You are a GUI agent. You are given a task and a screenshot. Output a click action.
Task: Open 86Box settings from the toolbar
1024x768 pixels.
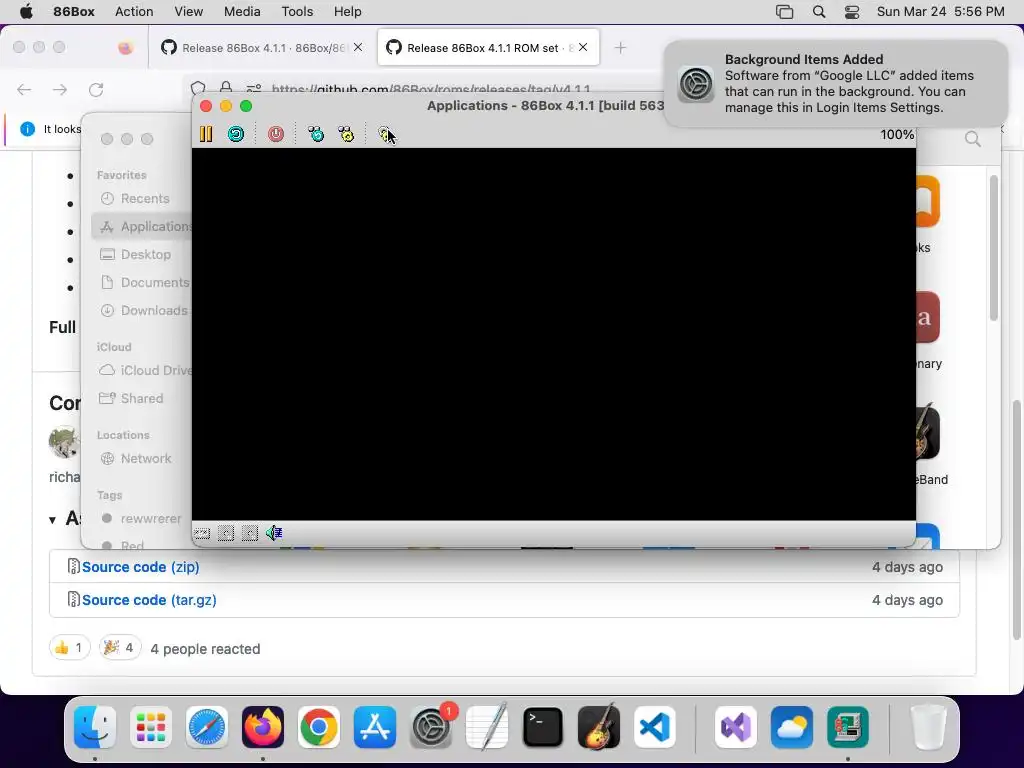(386, 134)
